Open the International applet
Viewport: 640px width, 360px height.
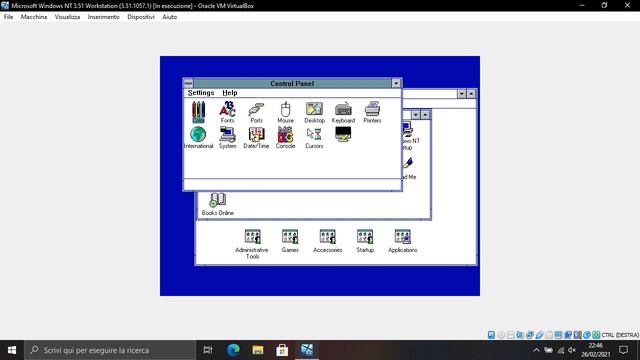(198, 138)
